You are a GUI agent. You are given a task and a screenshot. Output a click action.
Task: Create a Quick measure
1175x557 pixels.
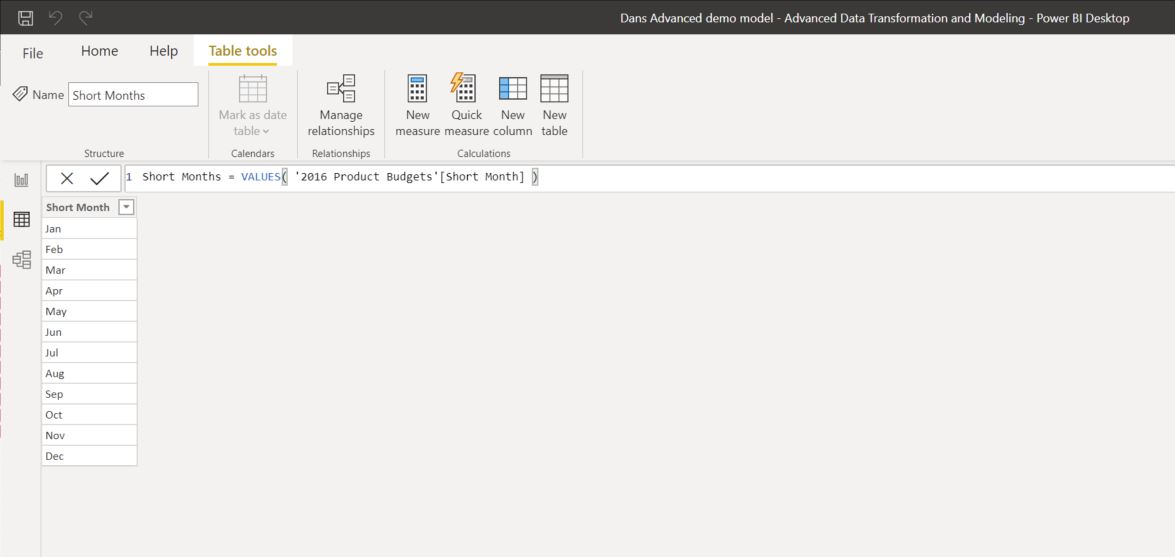pos(465,106)
